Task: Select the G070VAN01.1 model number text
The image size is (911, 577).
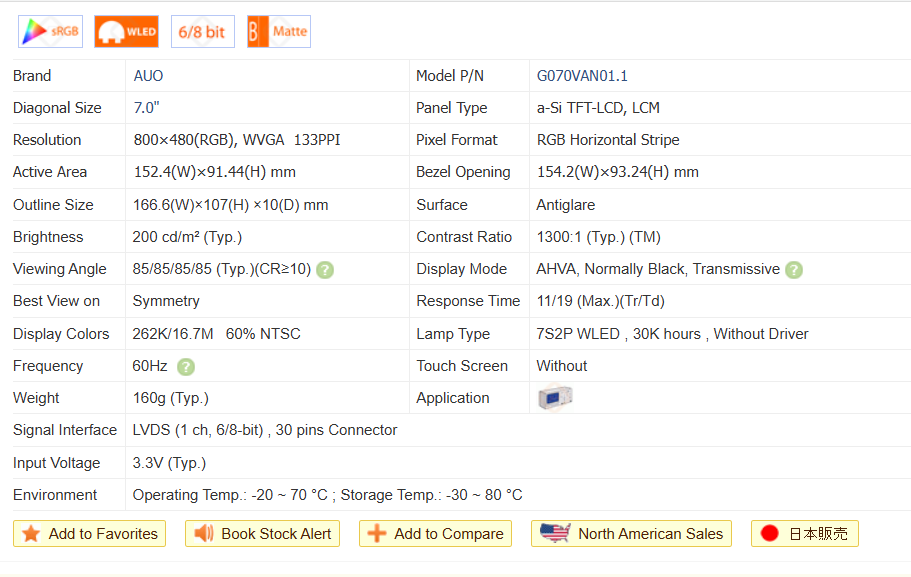Action: [582, 76]
